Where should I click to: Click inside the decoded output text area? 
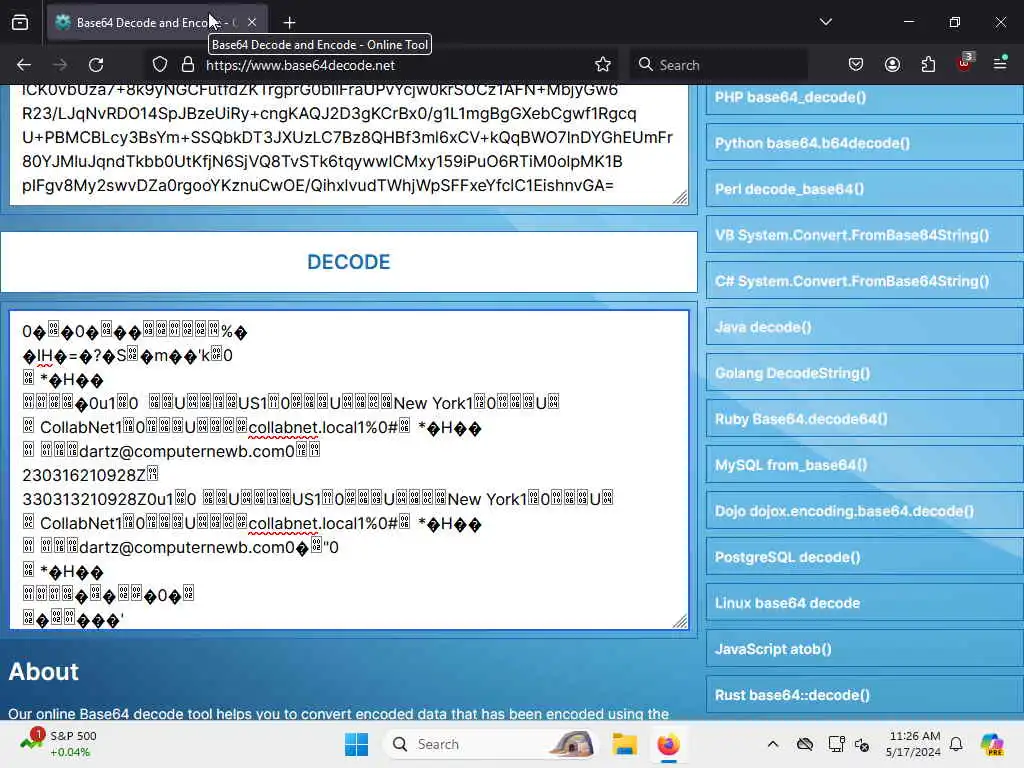(x=349, y=470)
